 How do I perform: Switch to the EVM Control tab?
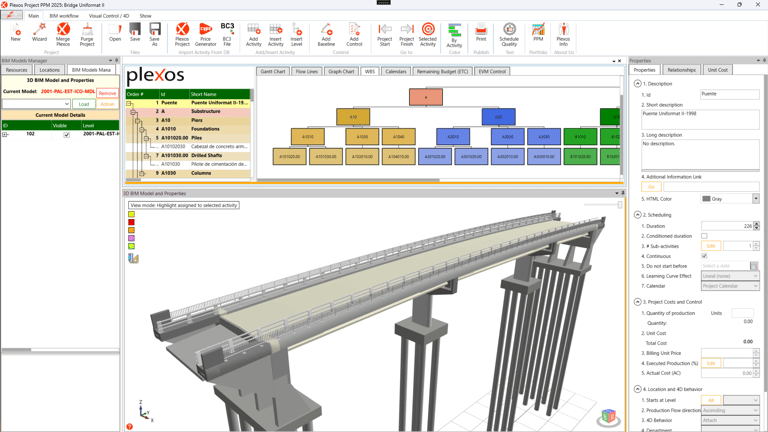(x=492, y=72)
